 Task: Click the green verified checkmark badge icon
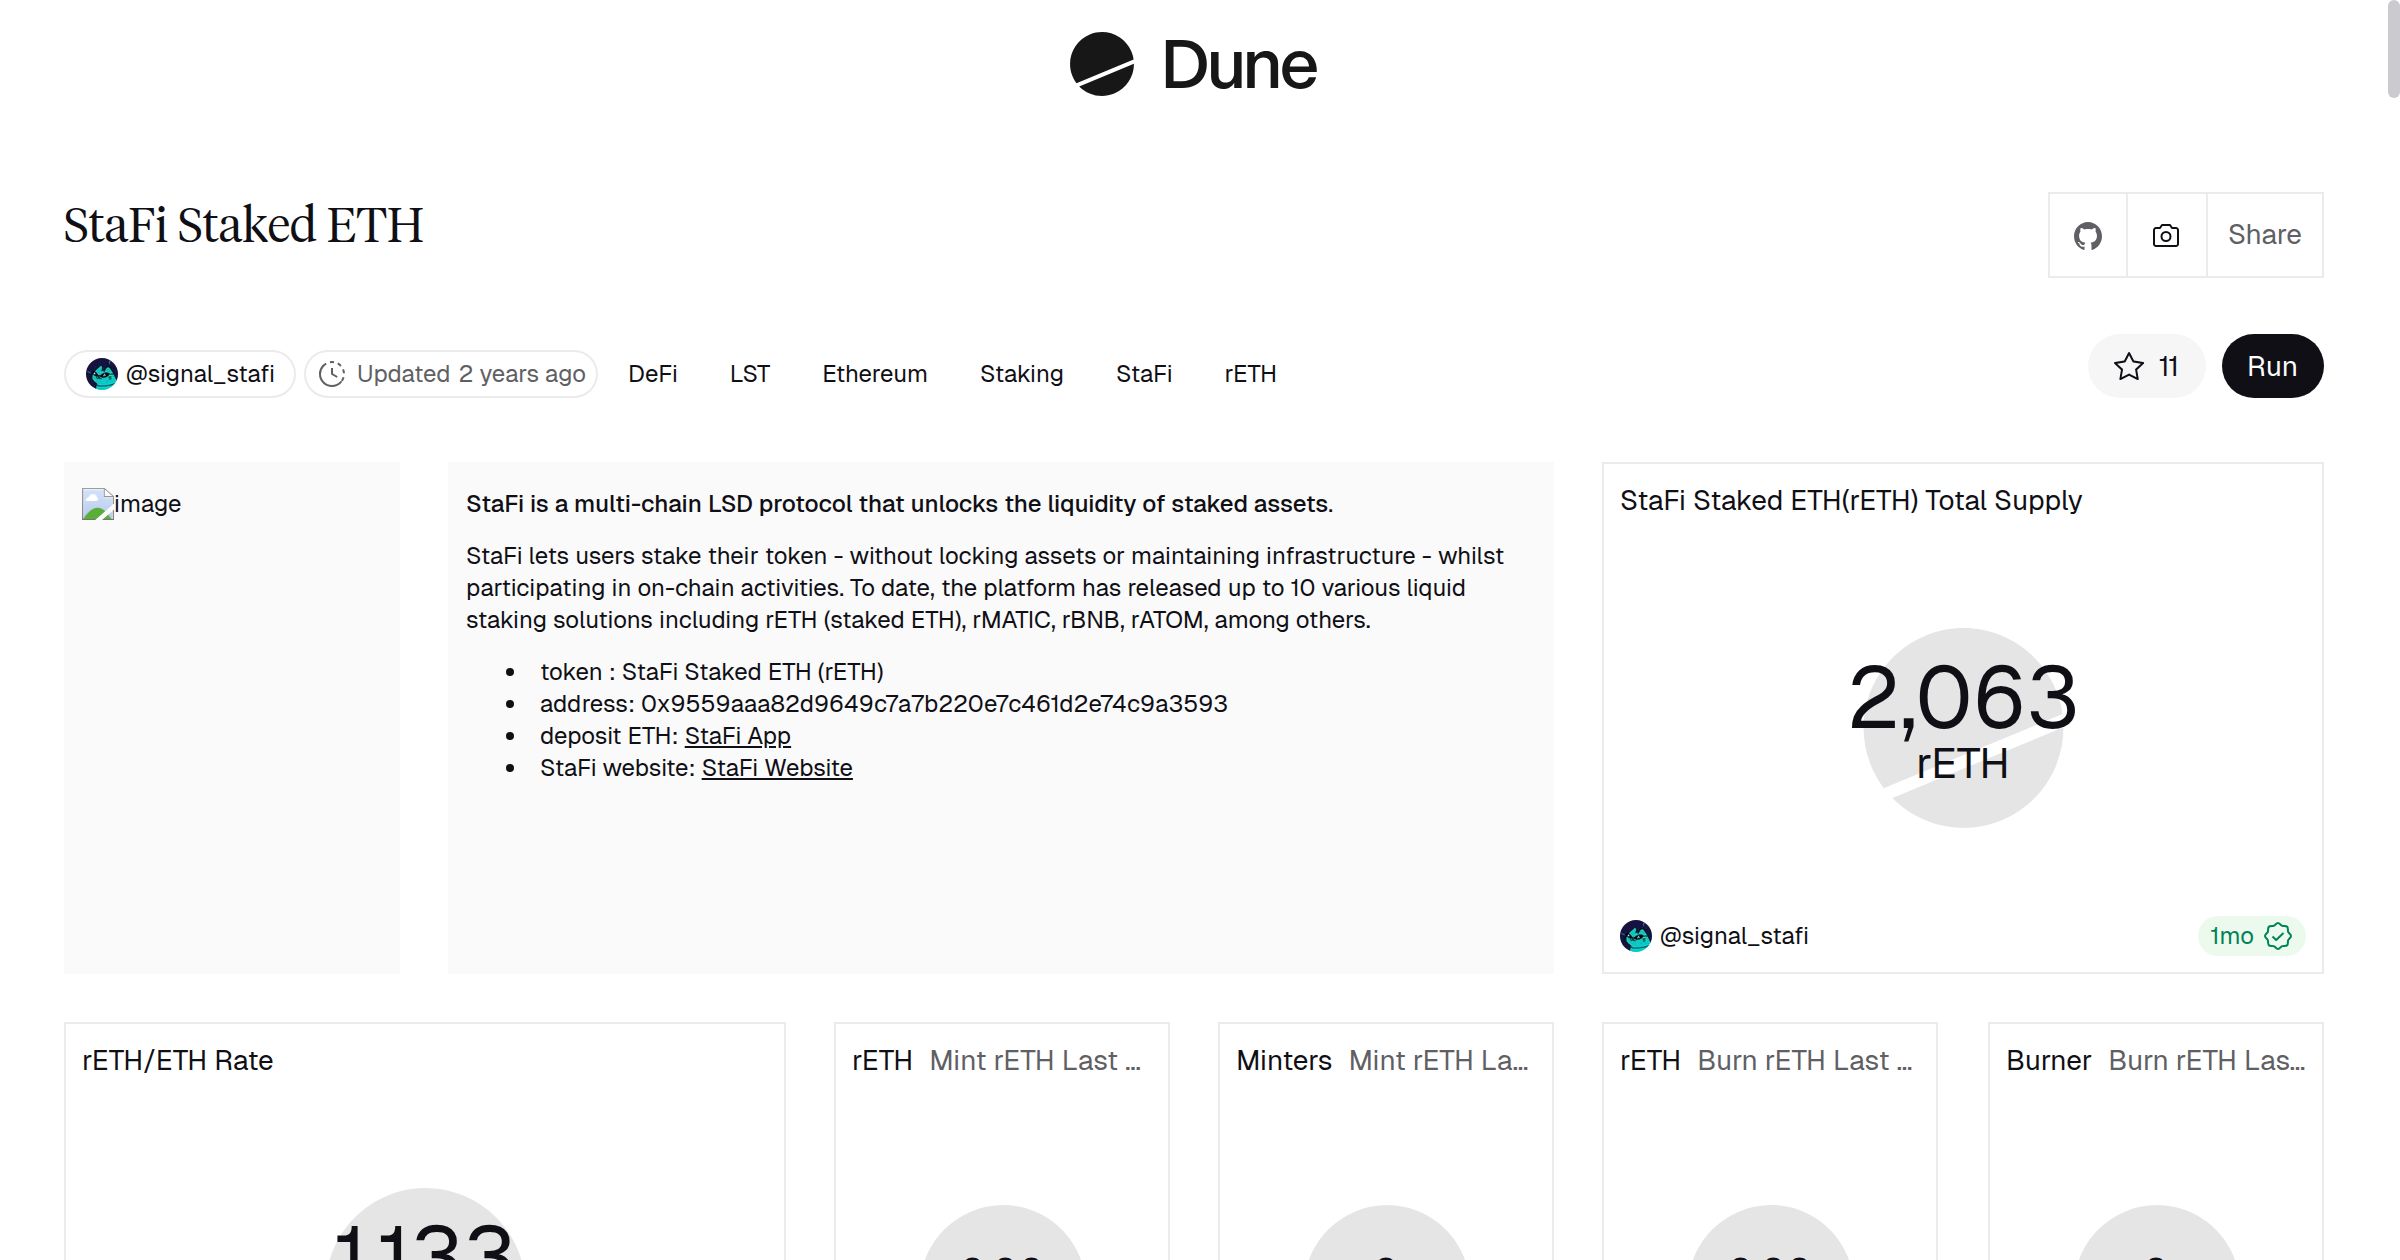click(x=2278, y=936)
